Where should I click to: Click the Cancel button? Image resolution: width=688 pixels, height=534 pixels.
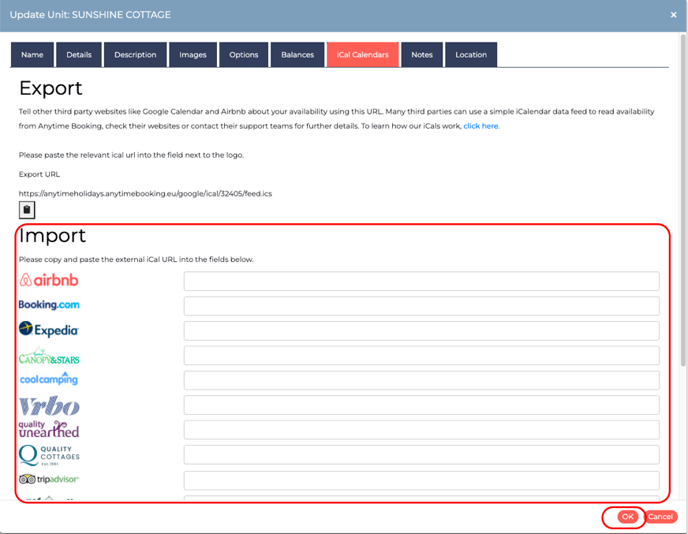[660, 517]
